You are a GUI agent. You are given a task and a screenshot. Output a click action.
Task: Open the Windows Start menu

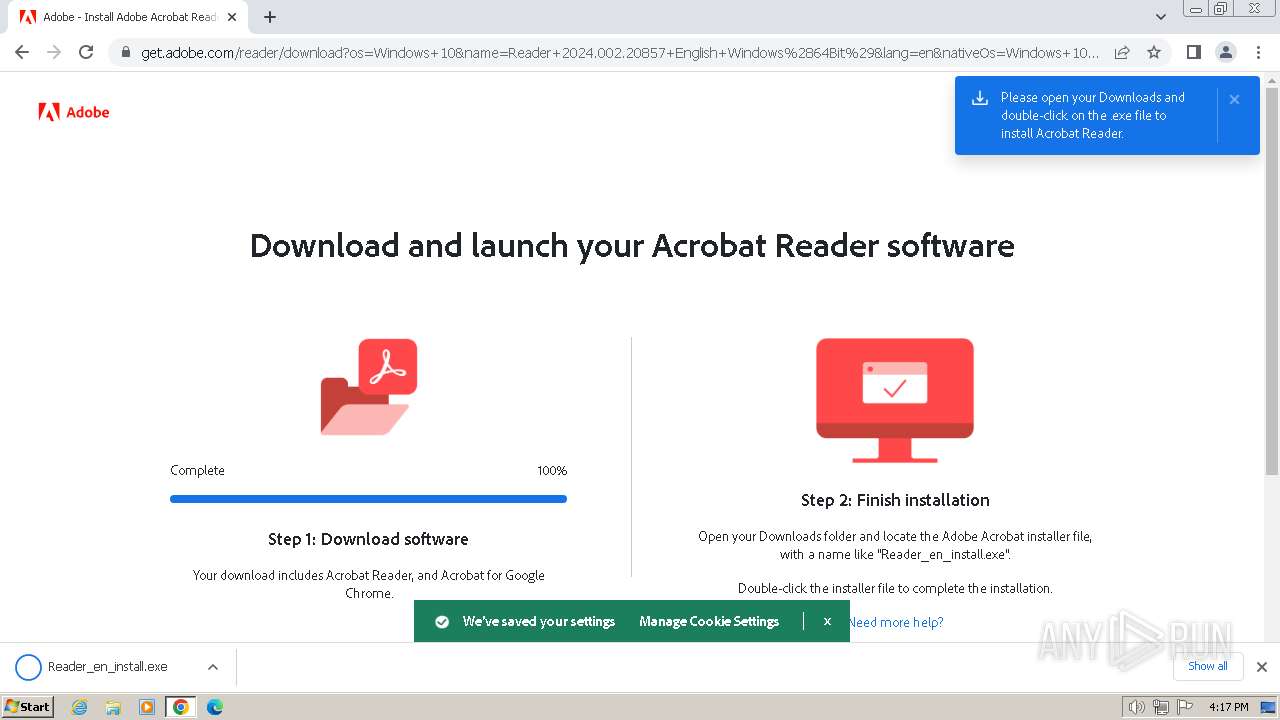coord(28,706)
